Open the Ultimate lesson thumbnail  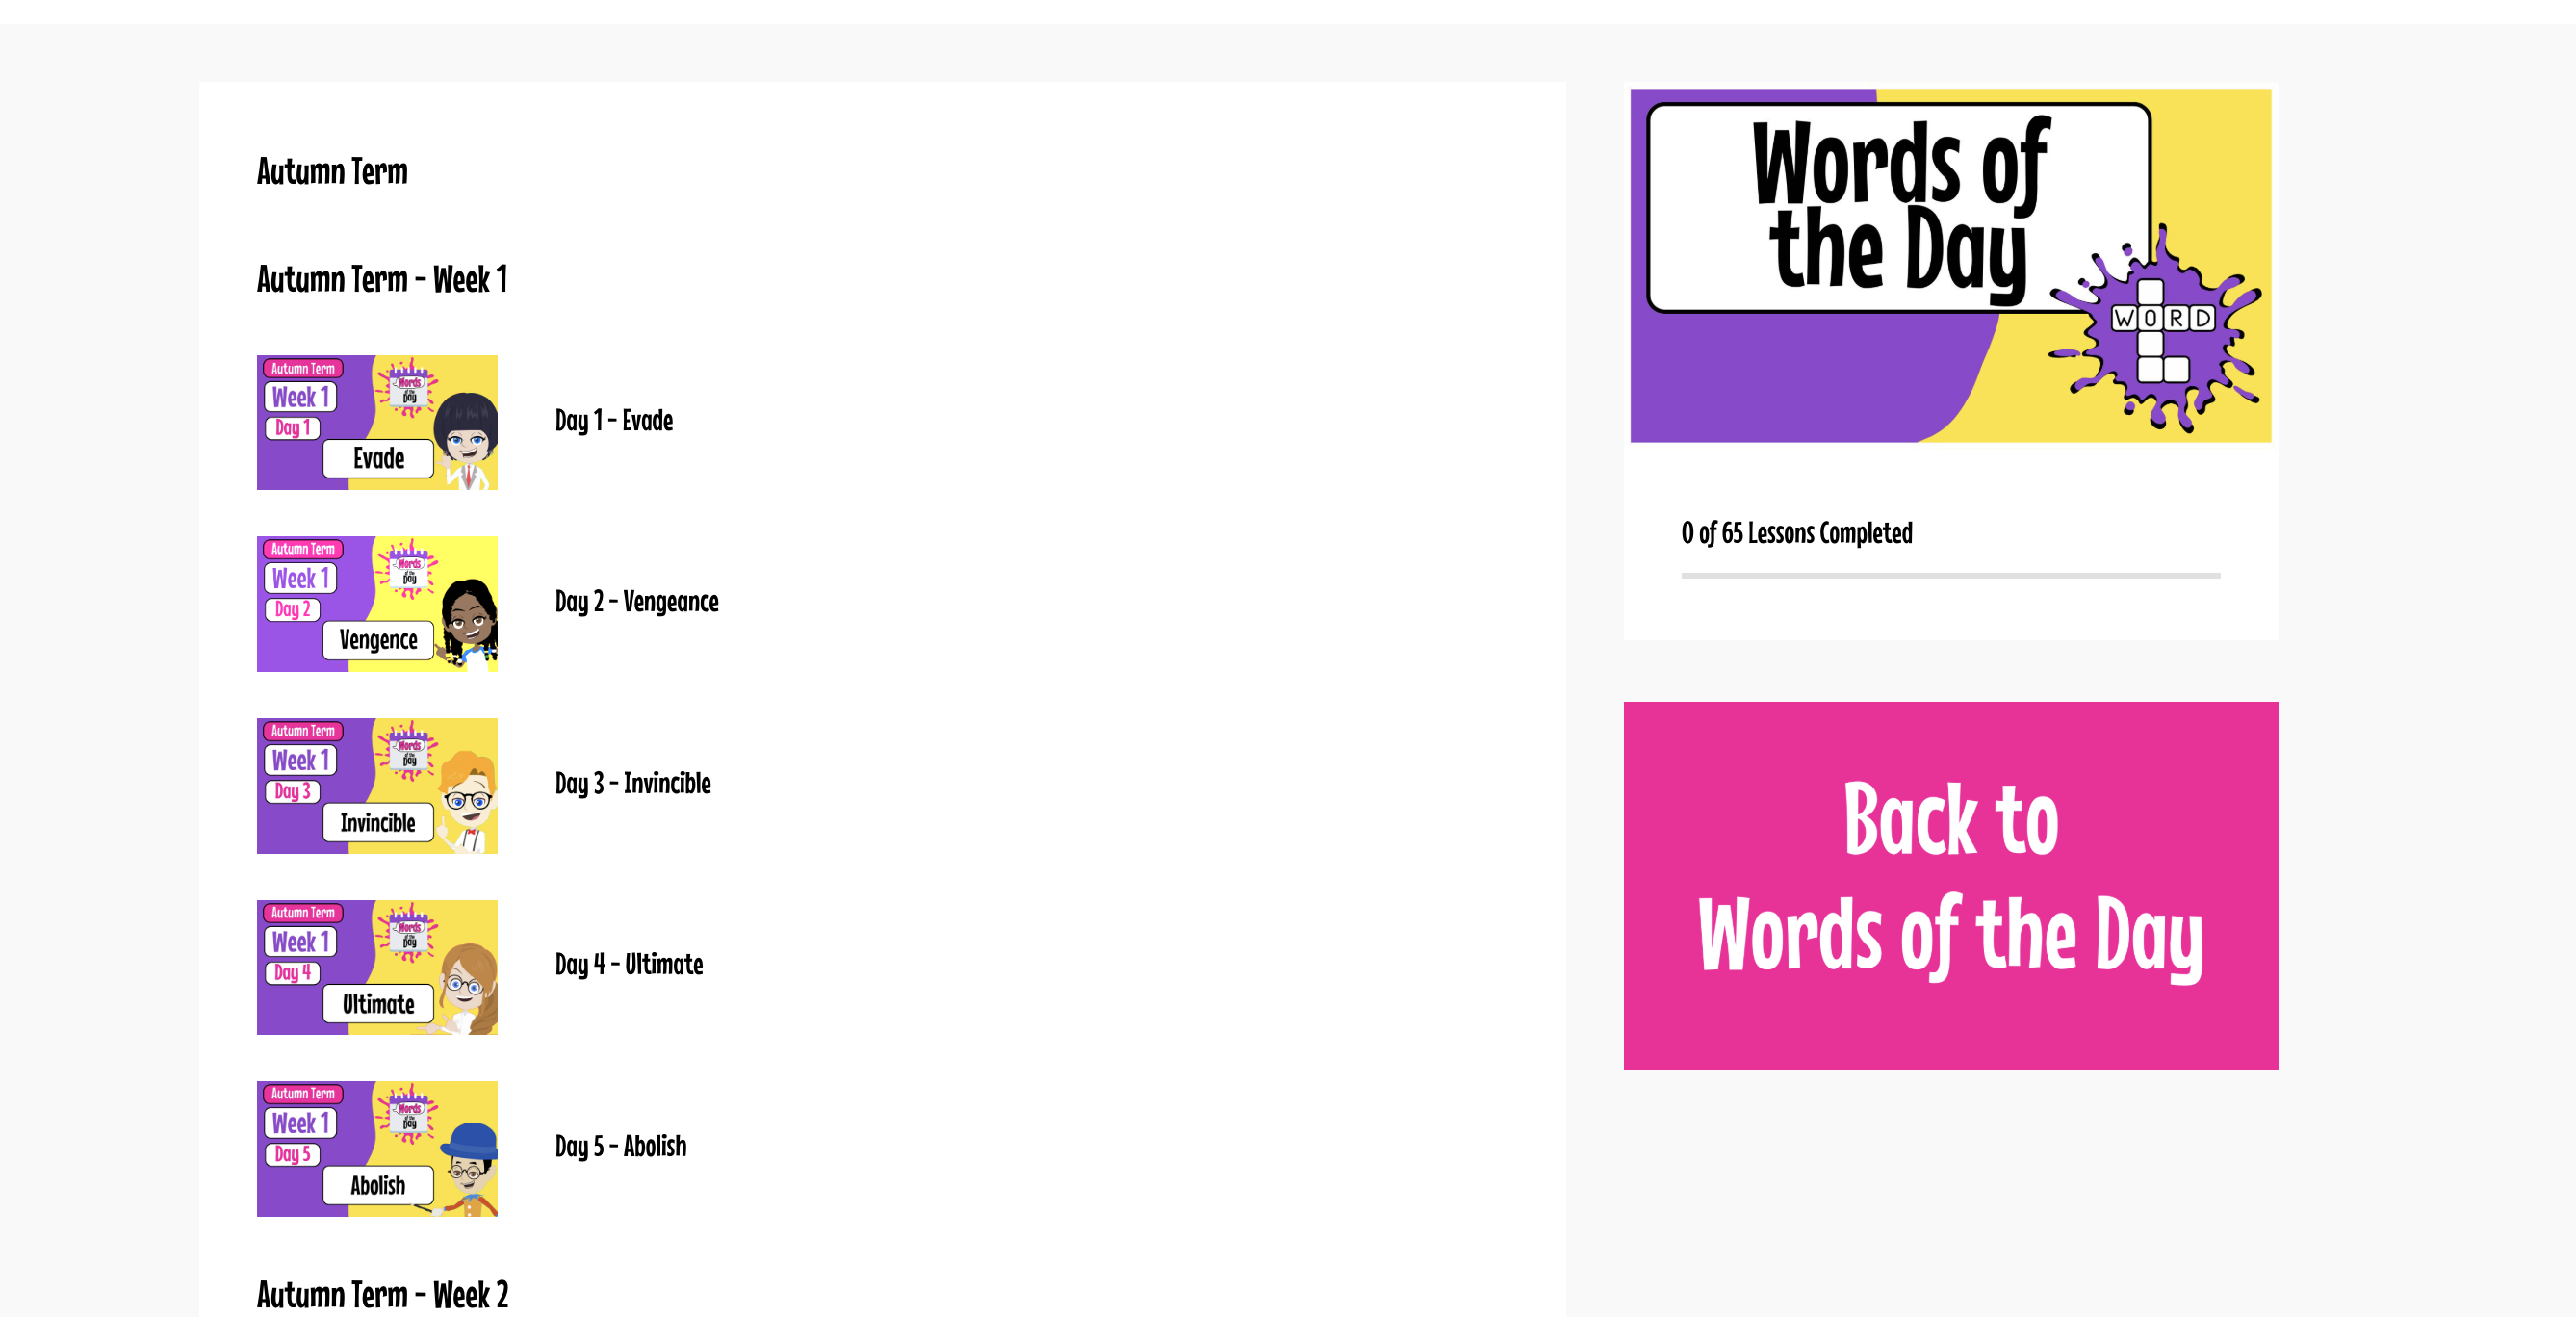(x=376, y=967)
